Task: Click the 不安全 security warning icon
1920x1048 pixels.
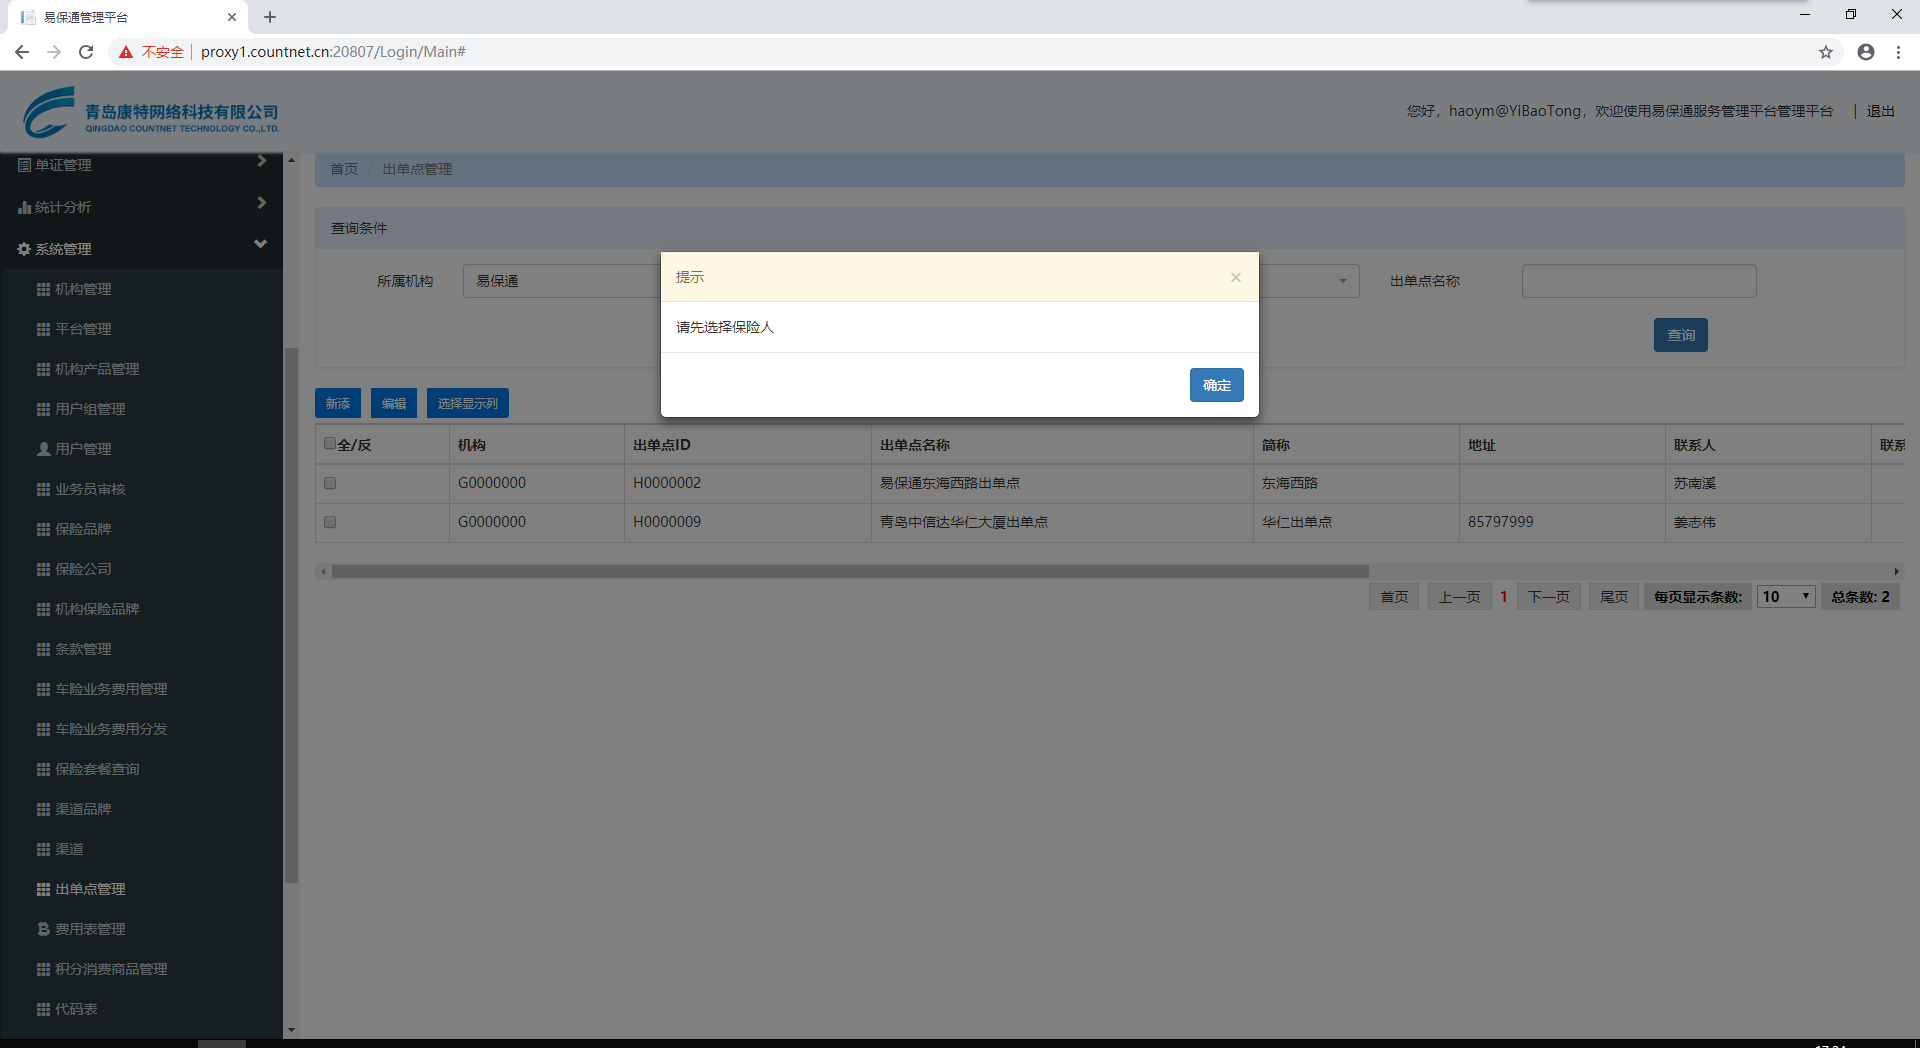Action: coord(126,52)
